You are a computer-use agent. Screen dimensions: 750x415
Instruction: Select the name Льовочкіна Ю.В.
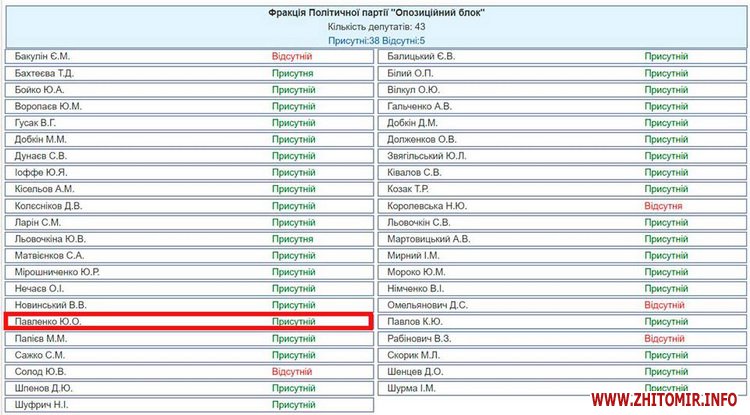click(51, 239)
